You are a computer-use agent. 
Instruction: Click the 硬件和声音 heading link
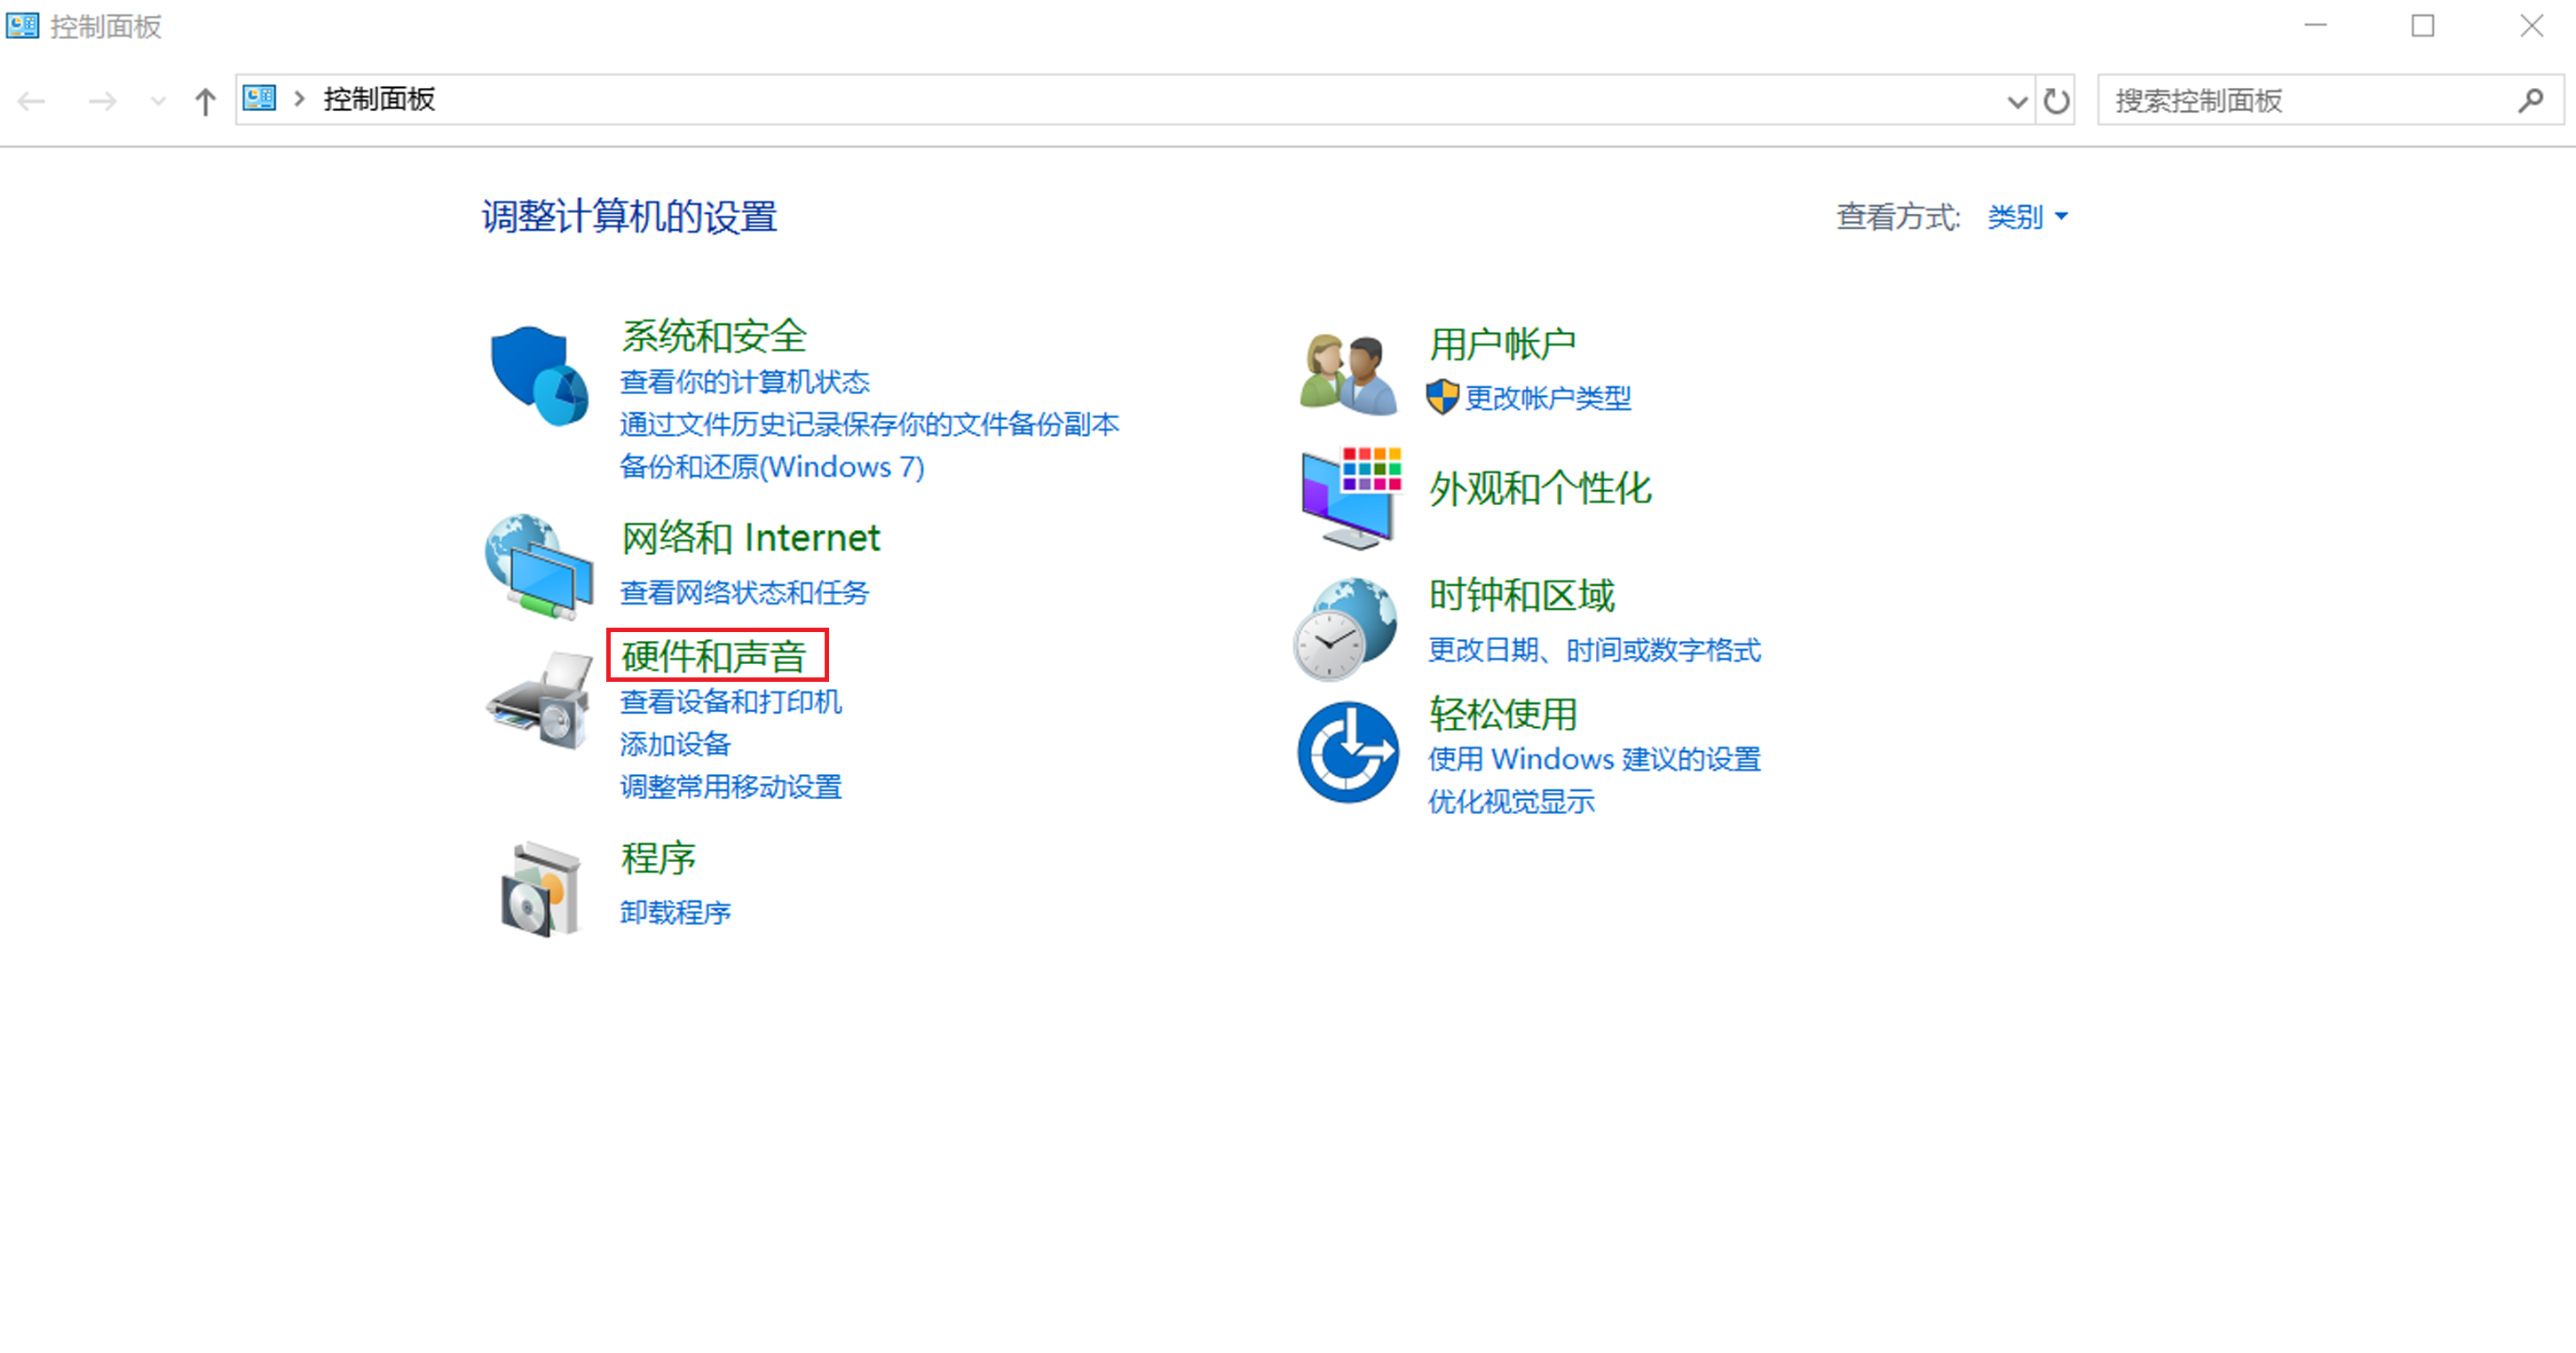[714, 656]
